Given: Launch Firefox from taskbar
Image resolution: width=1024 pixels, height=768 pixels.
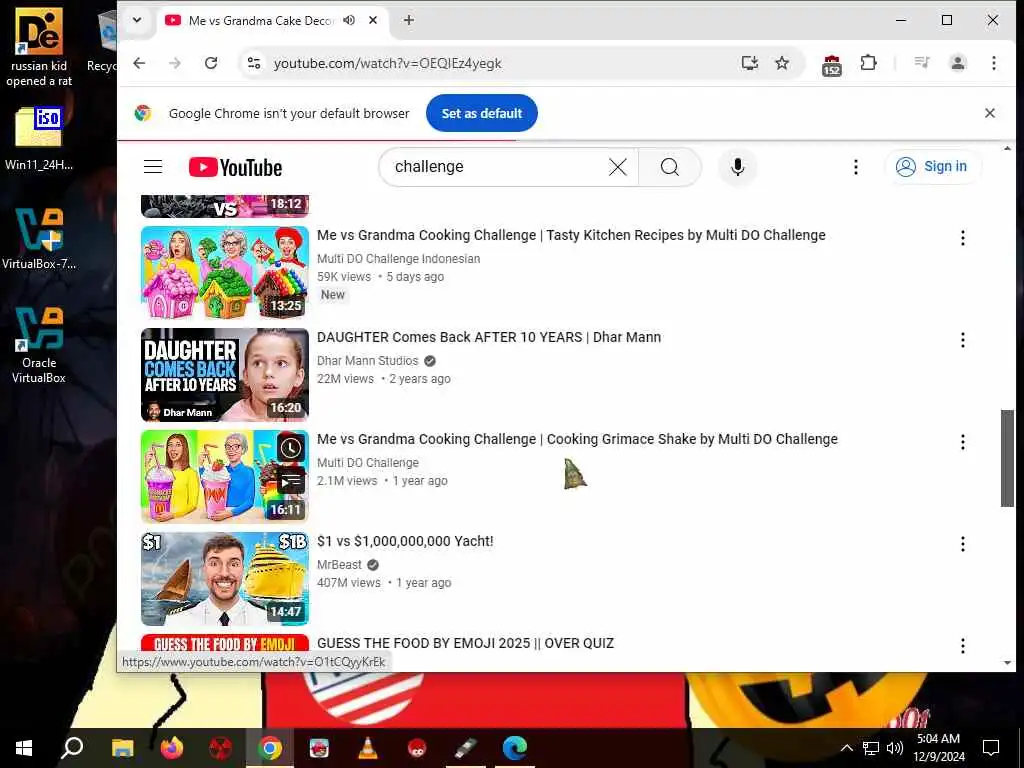Looking at the screenshot, I should [172, 748].
